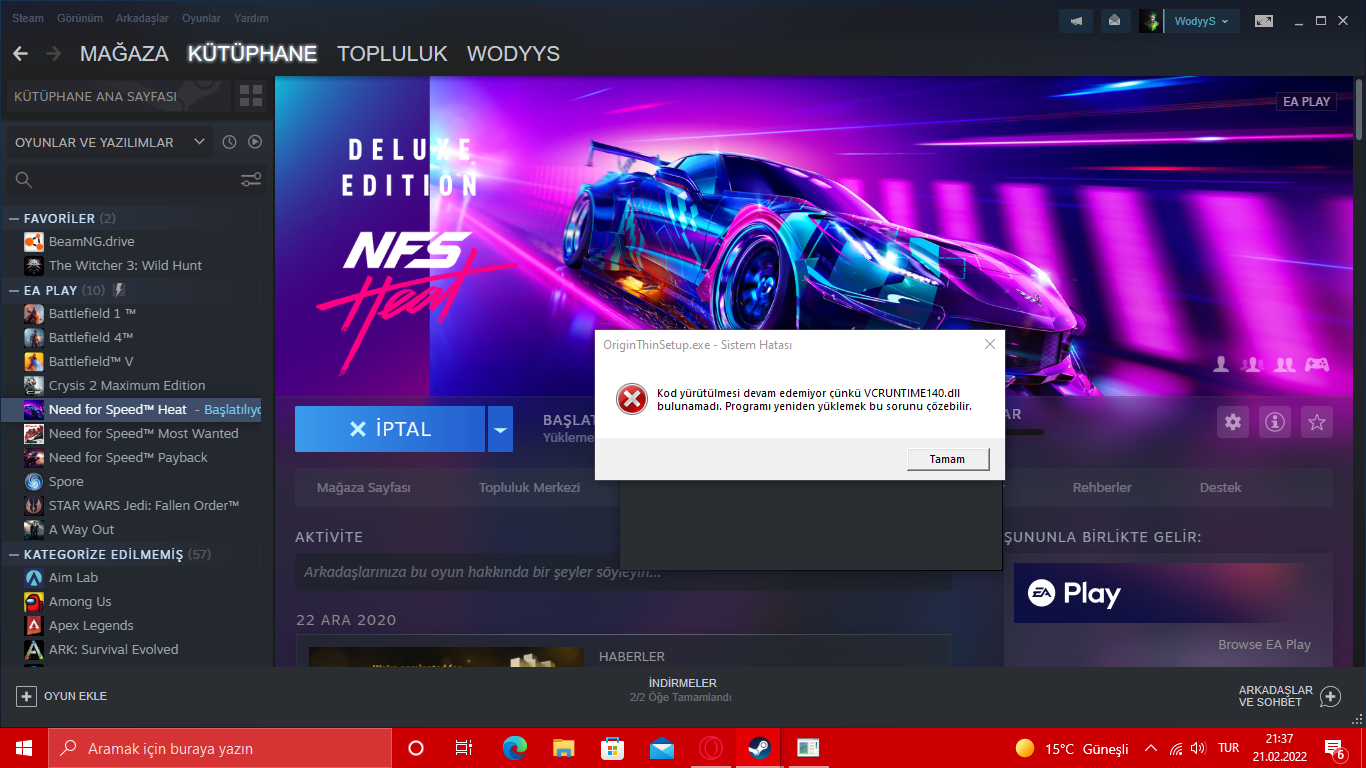The height and width of the screenshot is (768, 1366).
Task: Go forward with the right arrow
Action: [x=53, y=54]
